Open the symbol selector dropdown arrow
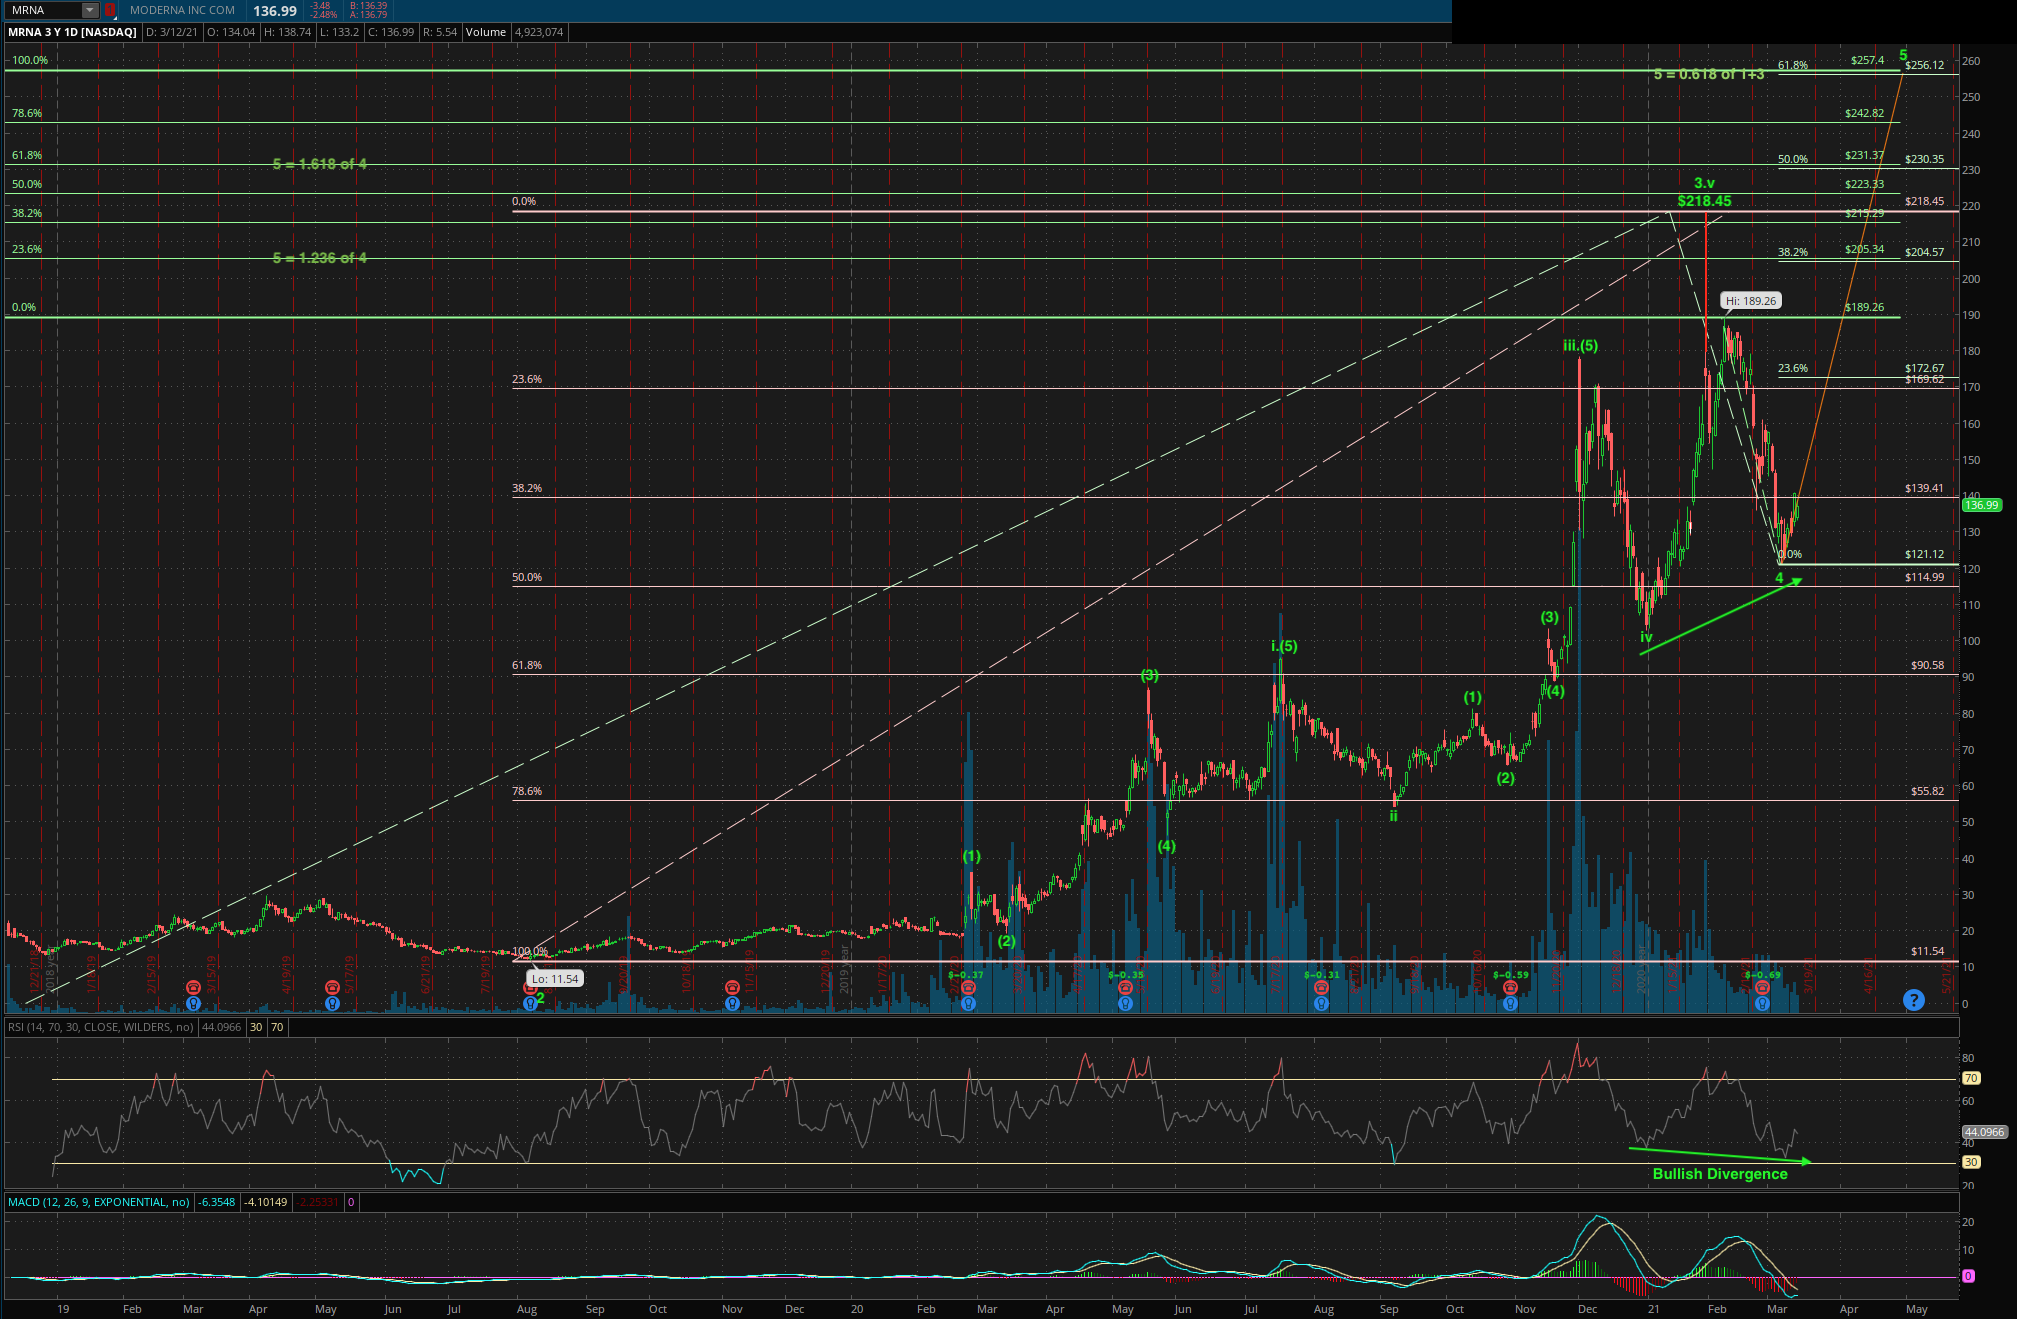 [90, 10]
